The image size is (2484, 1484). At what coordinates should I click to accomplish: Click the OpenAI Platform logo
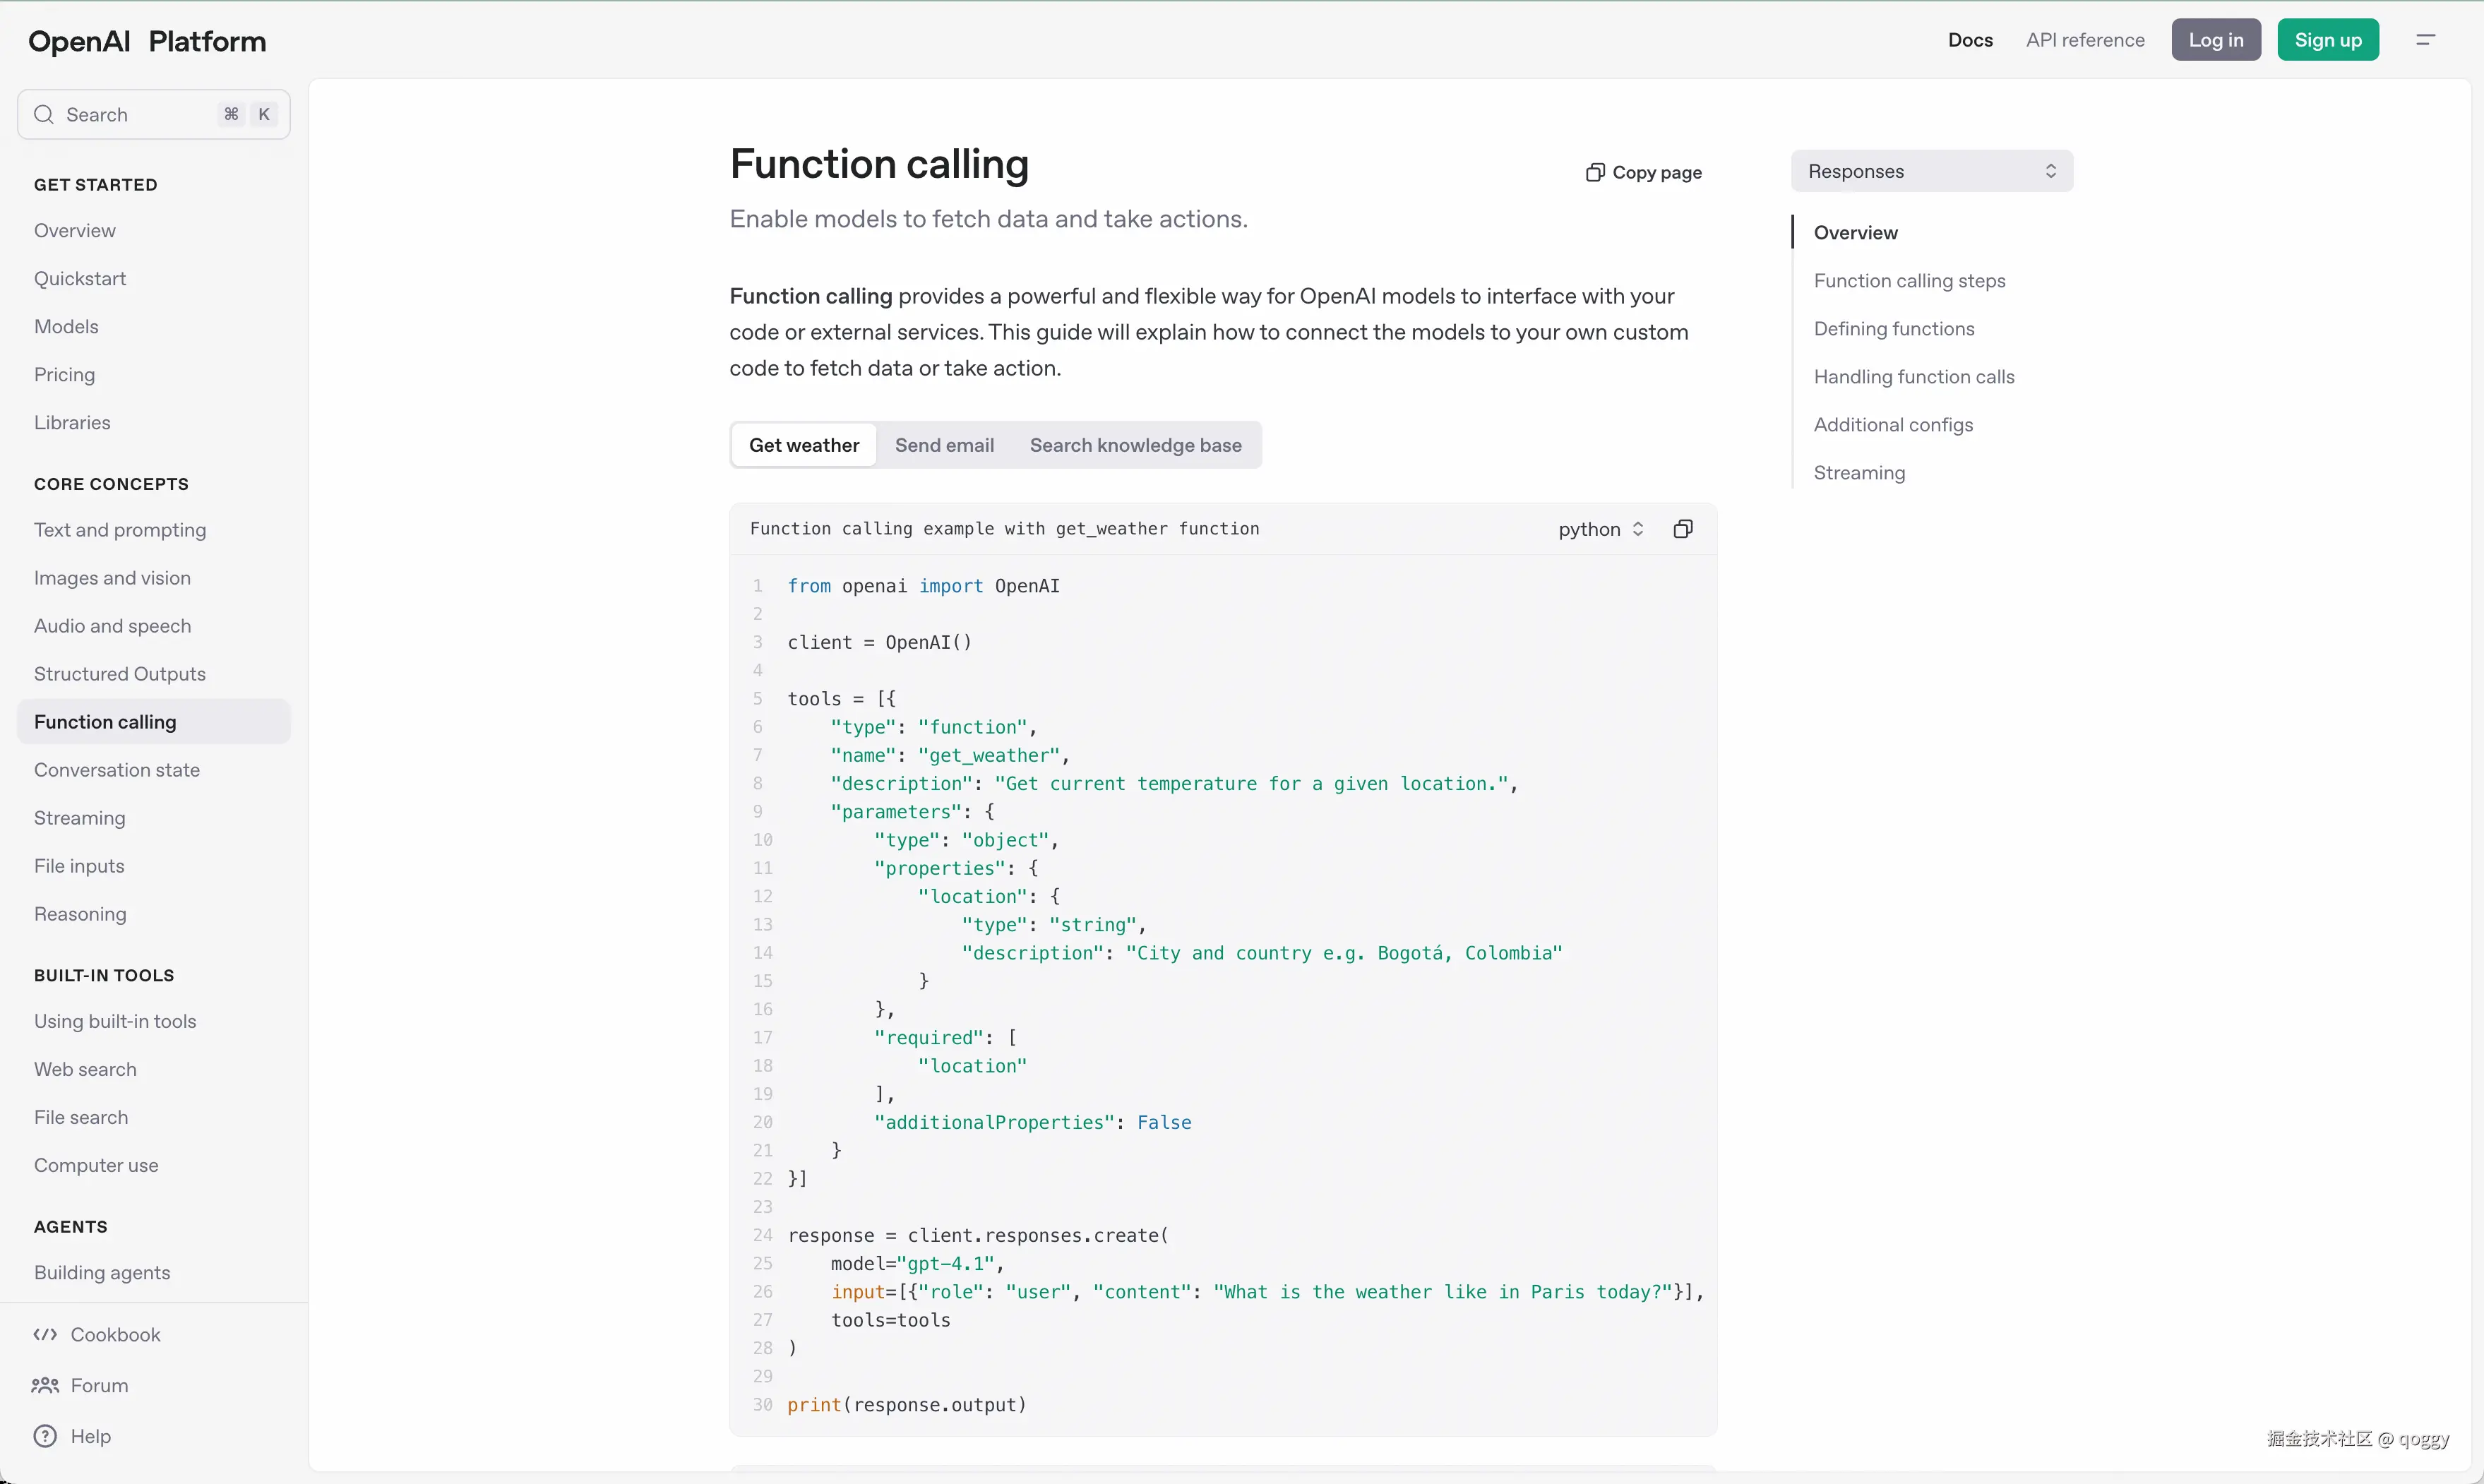(146, 42)
